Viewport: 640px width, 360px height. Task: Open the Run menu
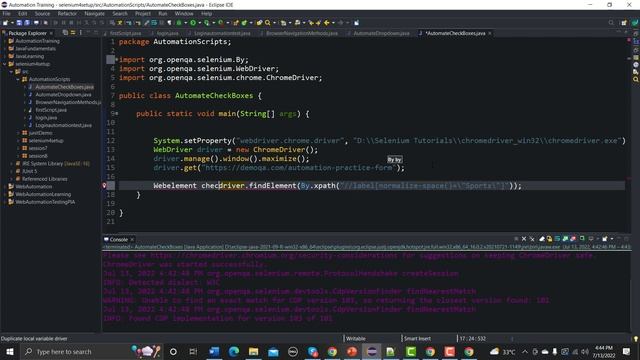coord(162,13)
